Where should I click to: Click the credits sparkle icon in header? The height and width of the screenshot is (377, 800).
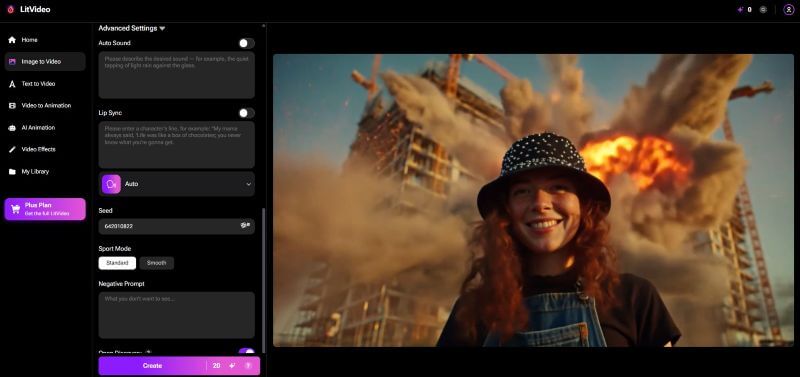coord(740,10)
